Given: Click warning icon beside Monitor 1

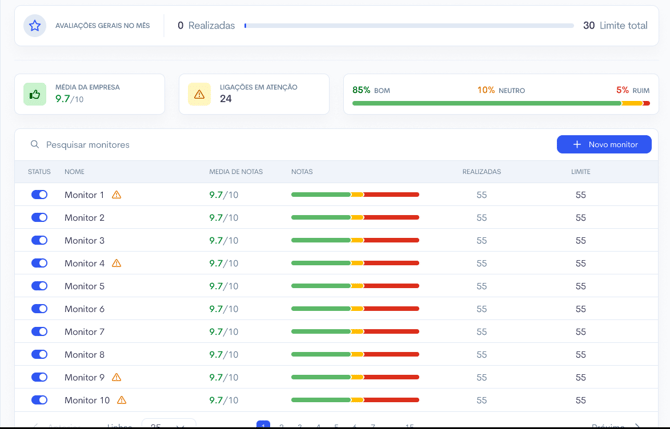Looking at the screenshot, I should (x=117, y=195).
